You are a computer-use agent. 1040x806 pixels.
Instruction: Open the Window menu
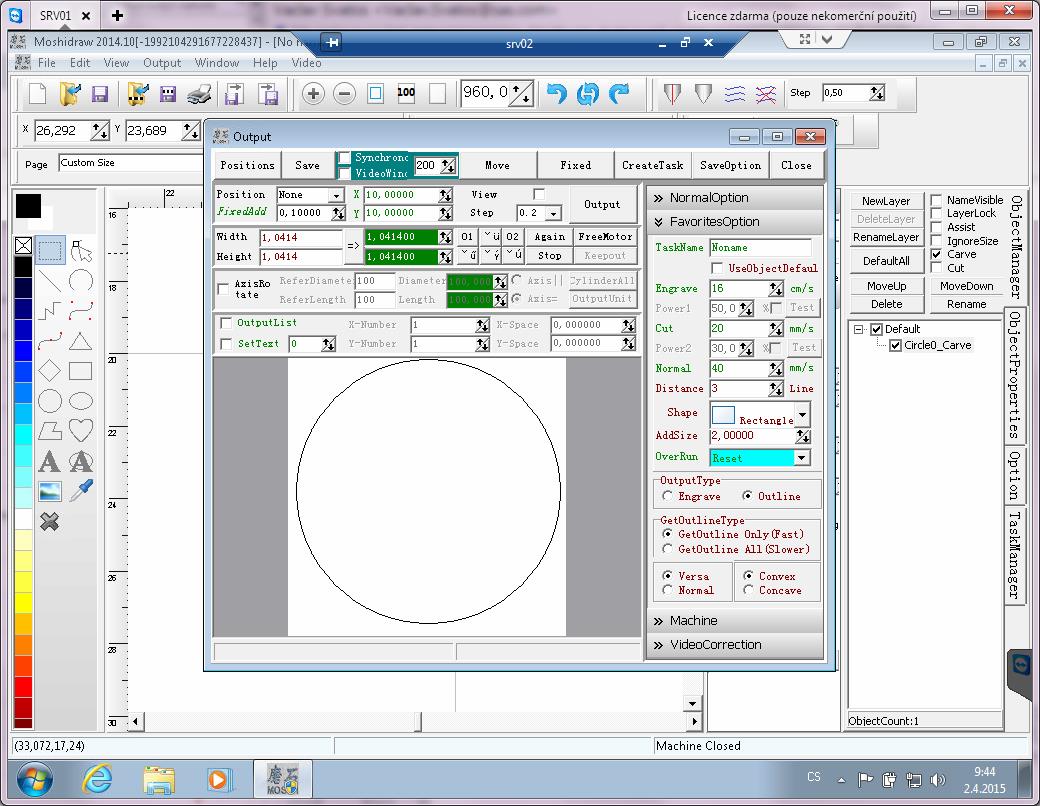[217, 63]
